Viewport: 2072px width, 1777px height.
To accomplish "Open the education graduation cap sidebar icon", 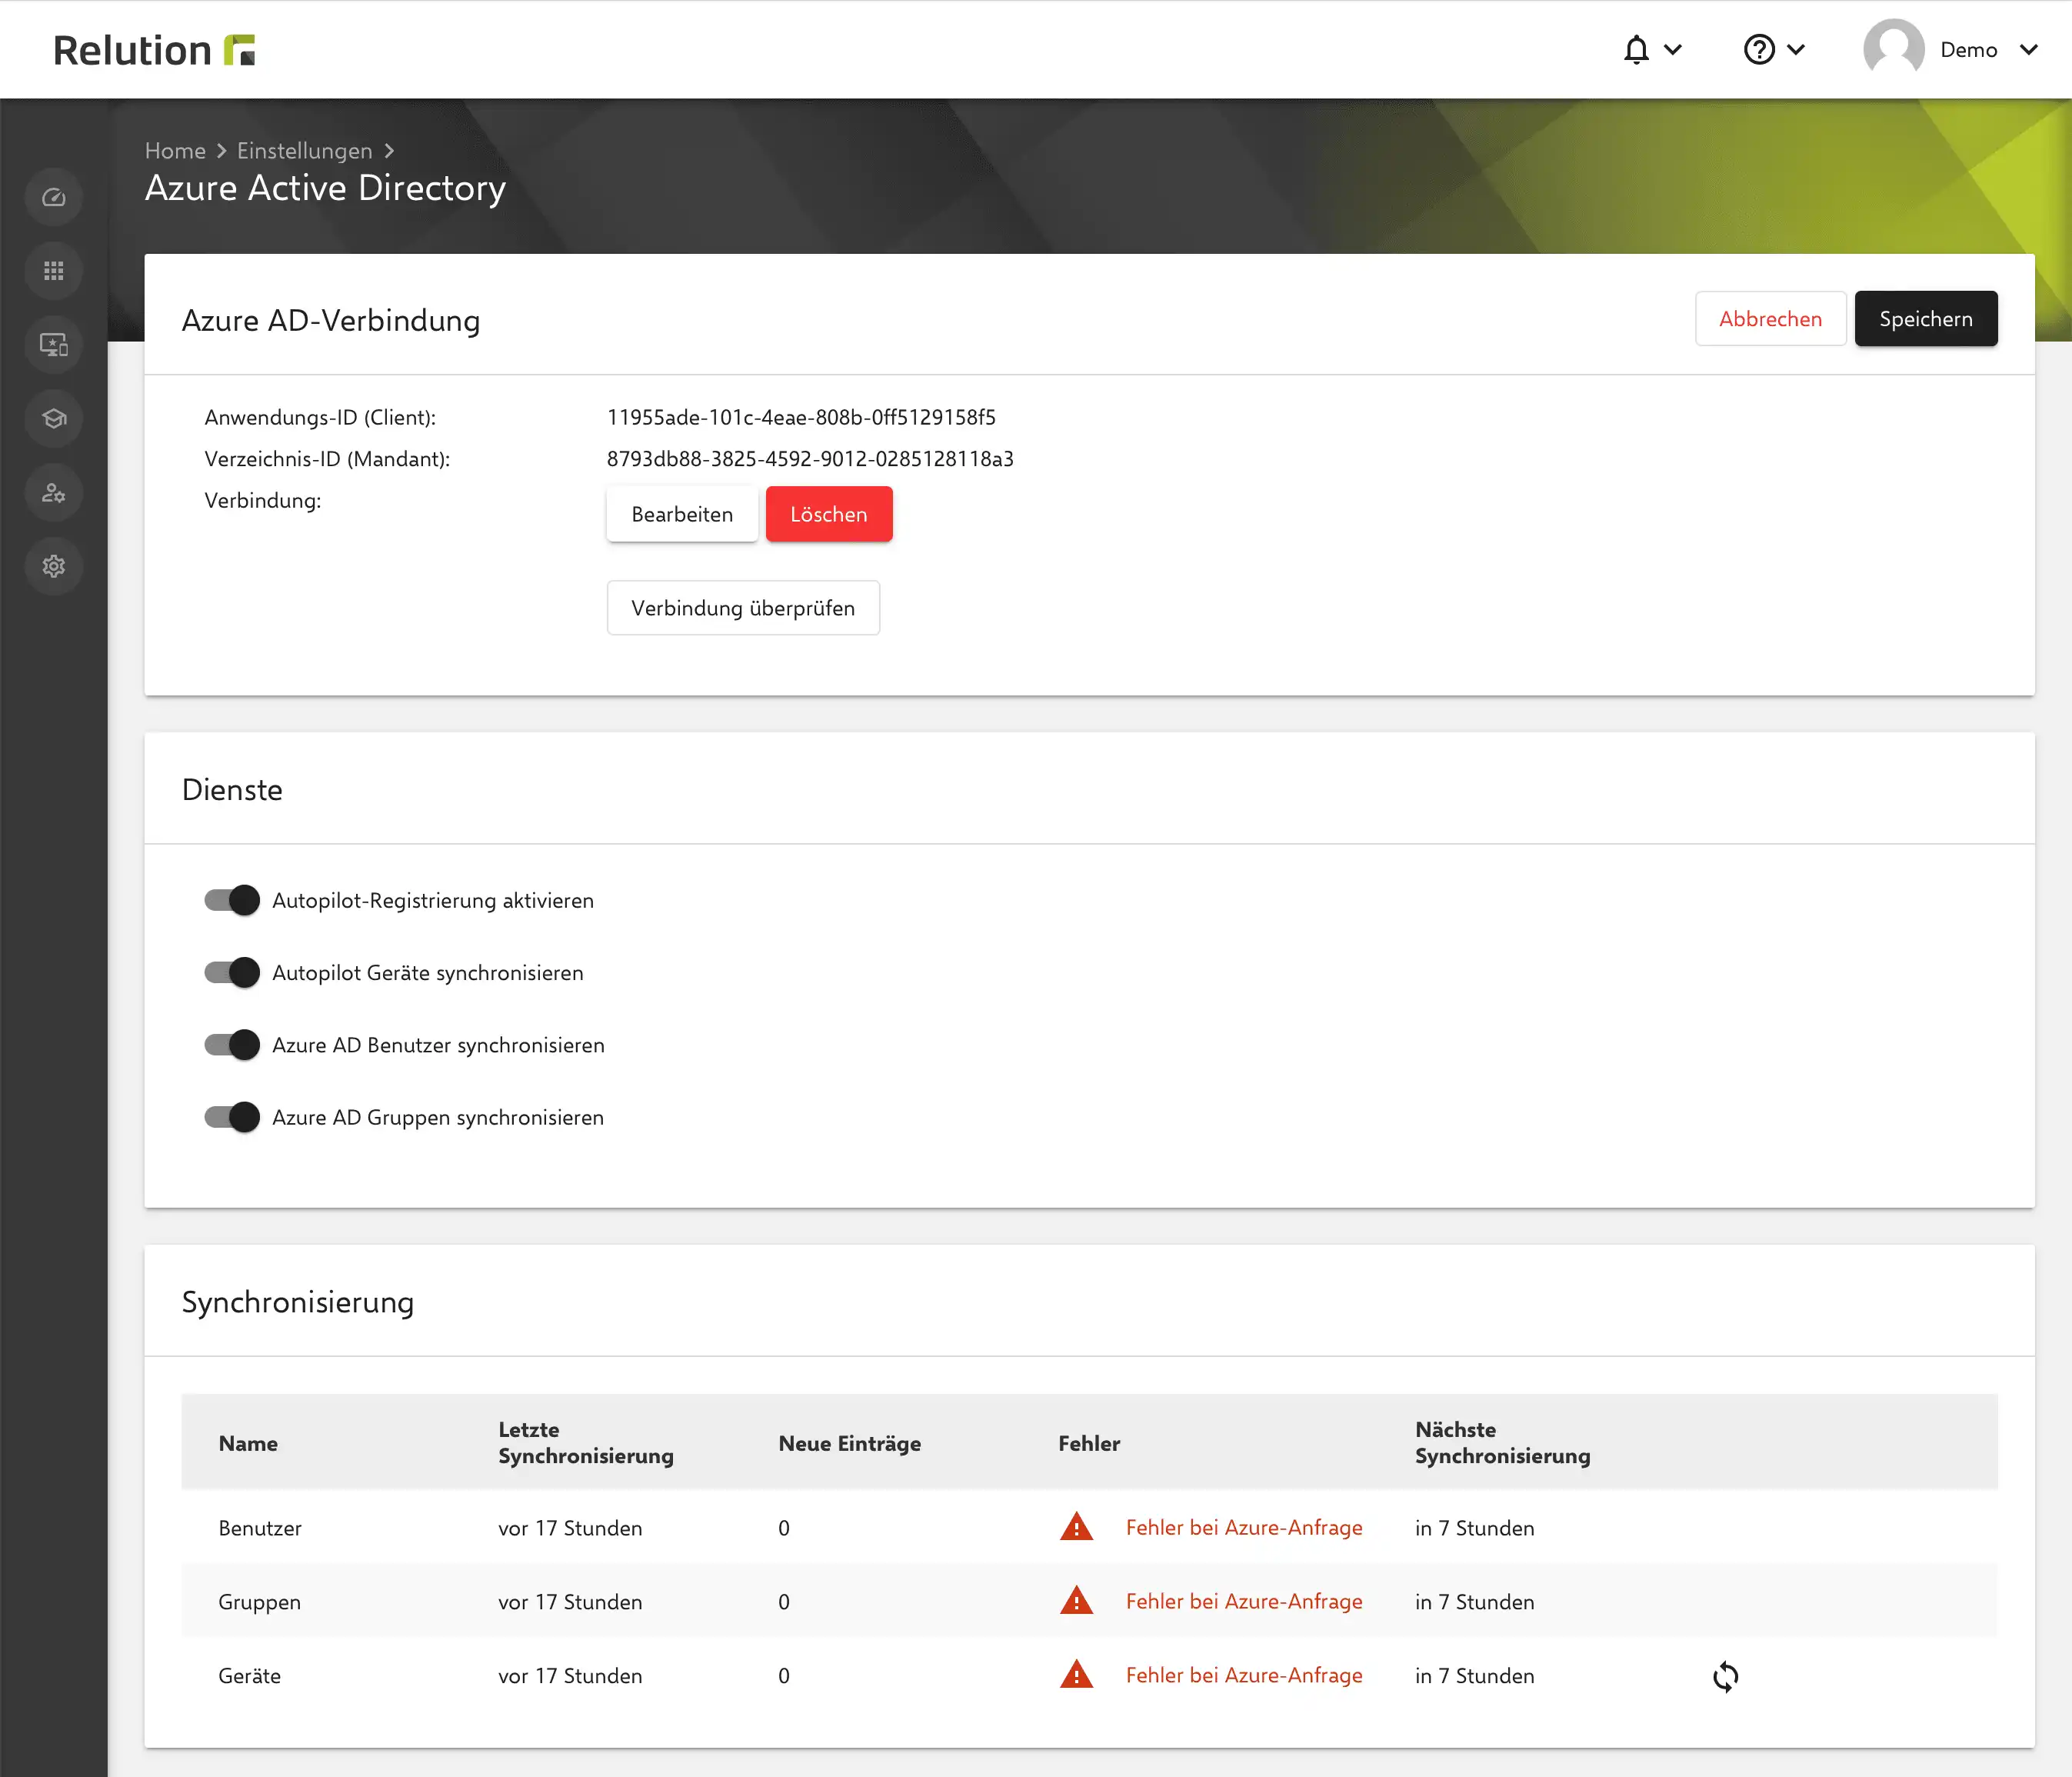I will (x=54, y=418).
